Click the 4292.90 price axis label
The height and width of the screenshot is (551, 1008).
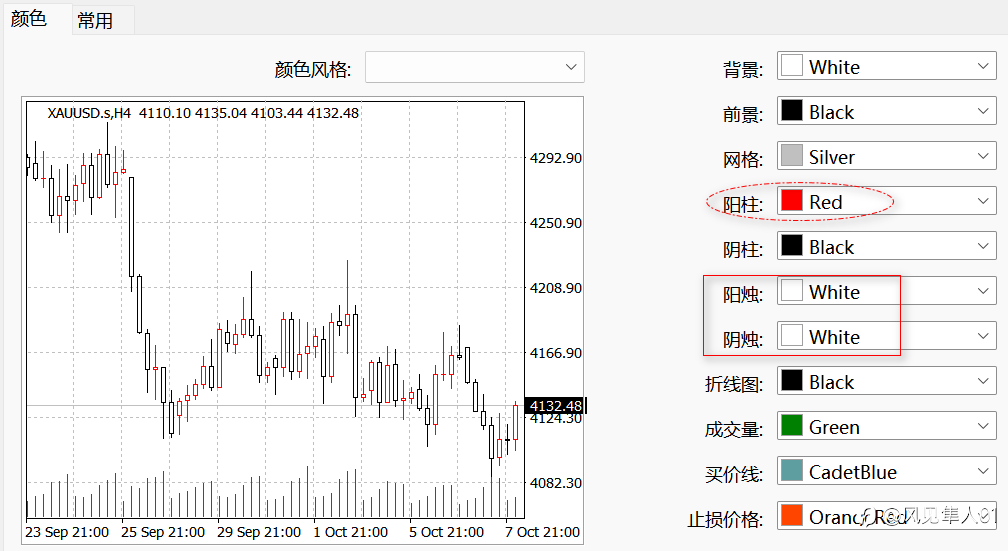click(555, 158)
